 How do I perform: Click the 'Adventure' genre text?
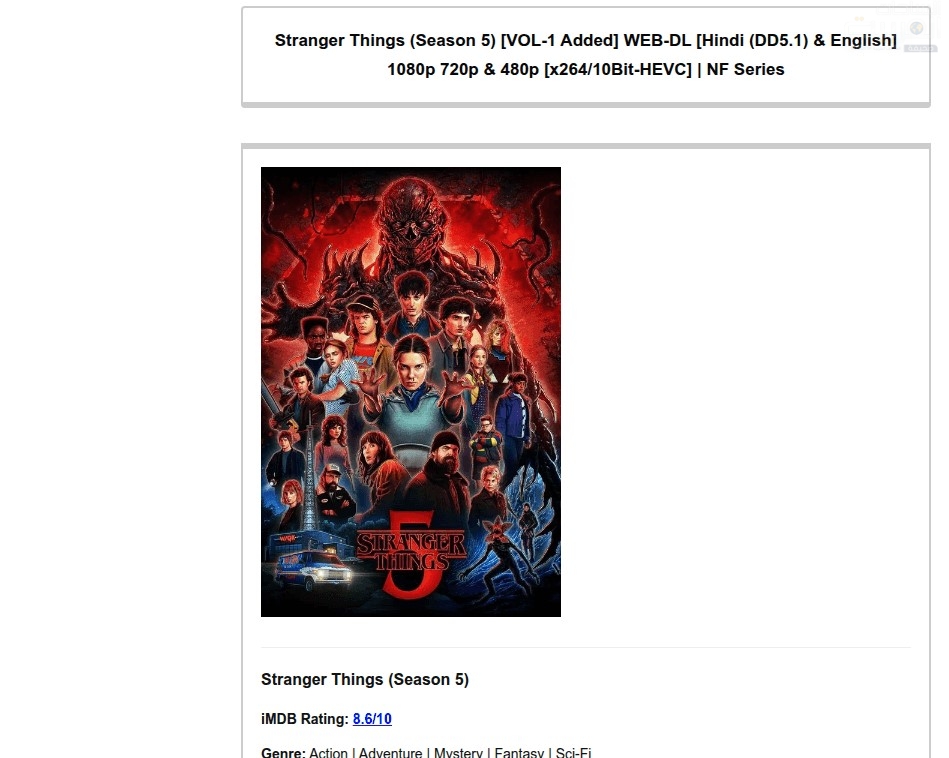390,753
